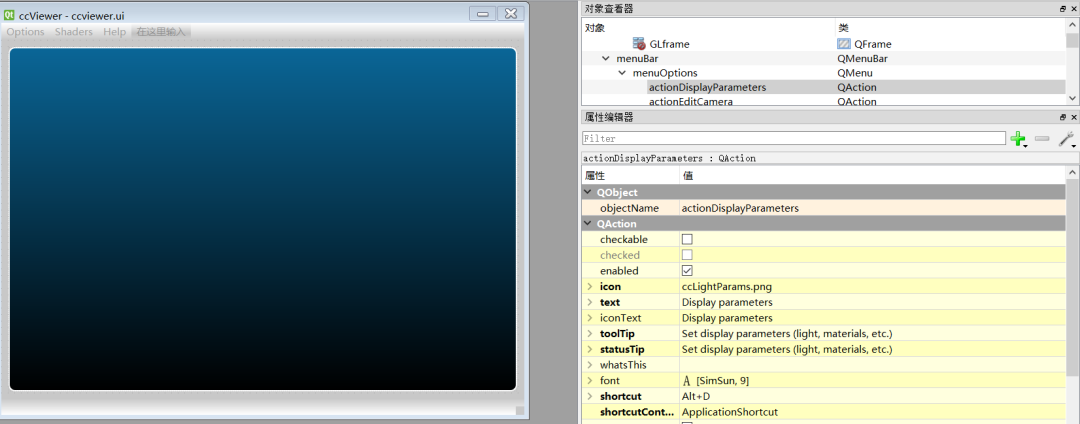Click the 'Alt+D' shortcut value
This screenshot has width=1080, height=424.
(x=696, y=396)
